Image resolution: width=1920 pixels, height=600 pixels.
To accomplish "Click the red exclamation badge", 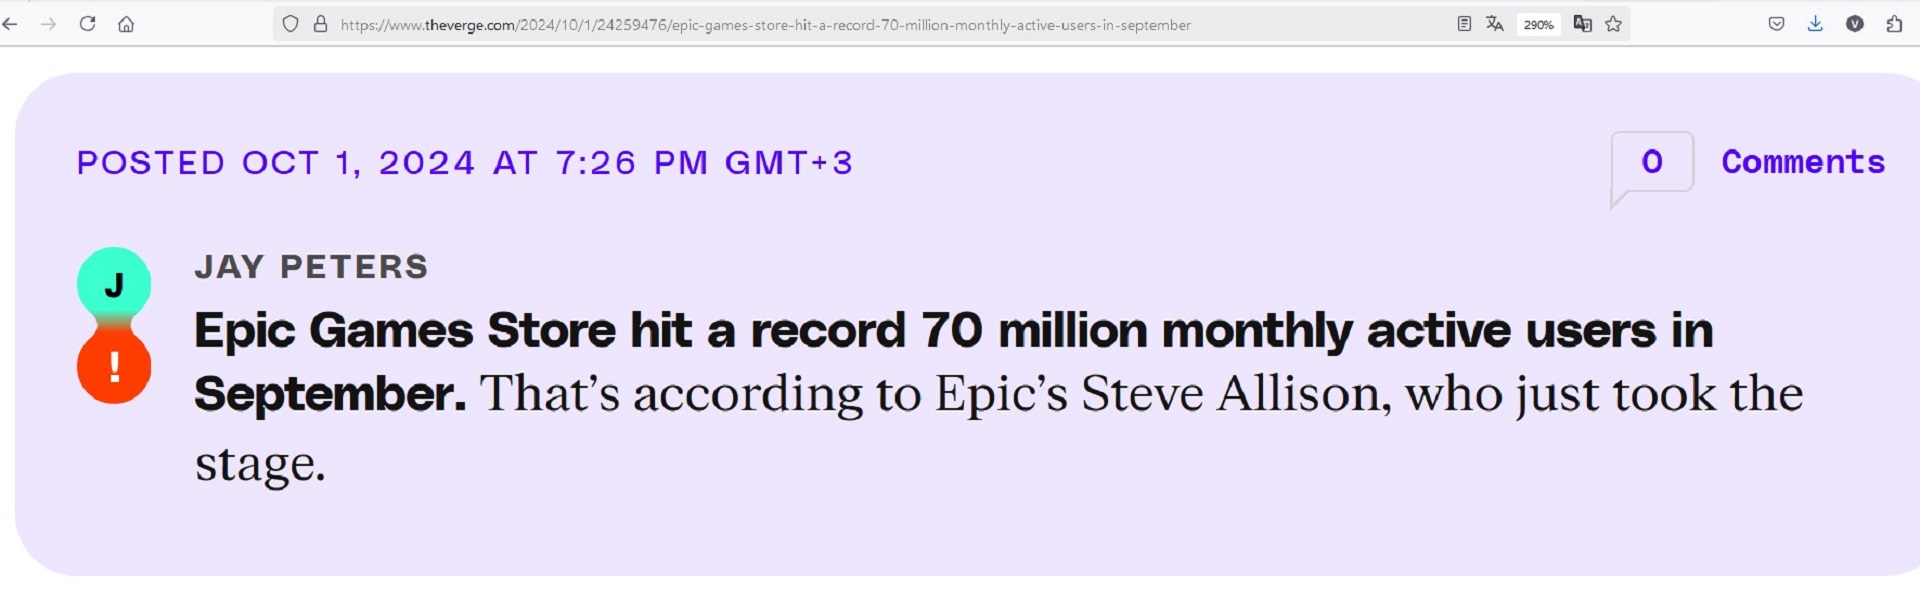I will (114, 367).
